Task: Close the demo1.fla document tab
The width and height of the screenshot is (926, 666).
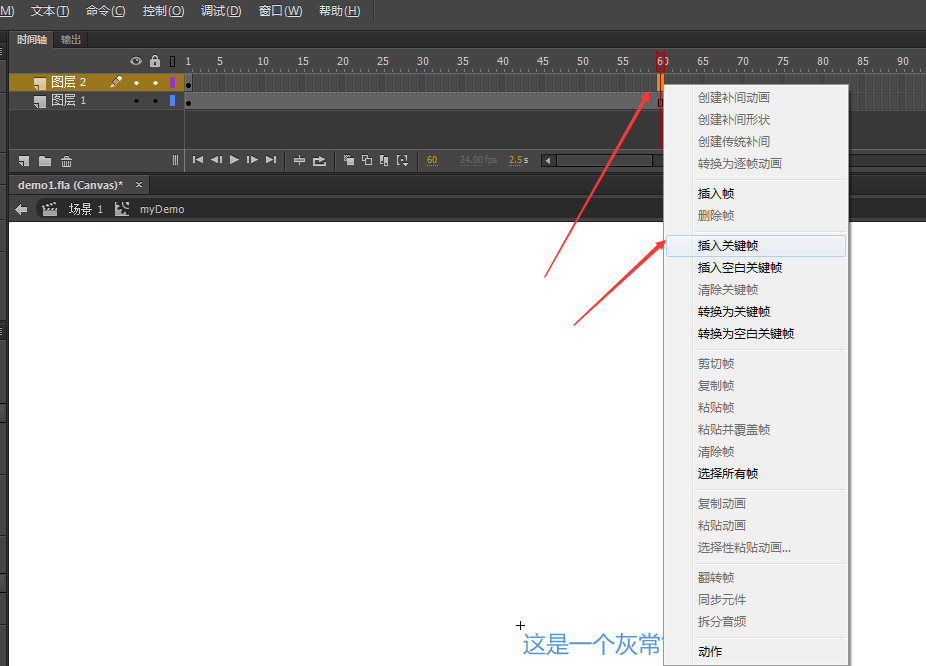Action: tap(139, 184)
